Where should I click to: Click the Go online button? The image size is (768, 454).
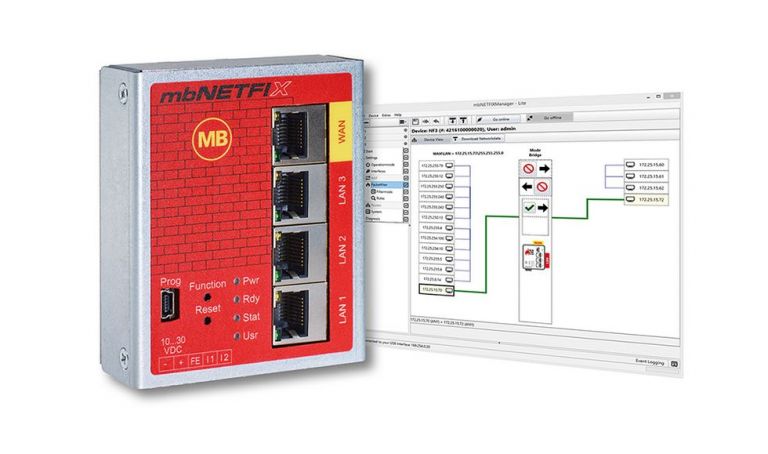coord(498,119)
